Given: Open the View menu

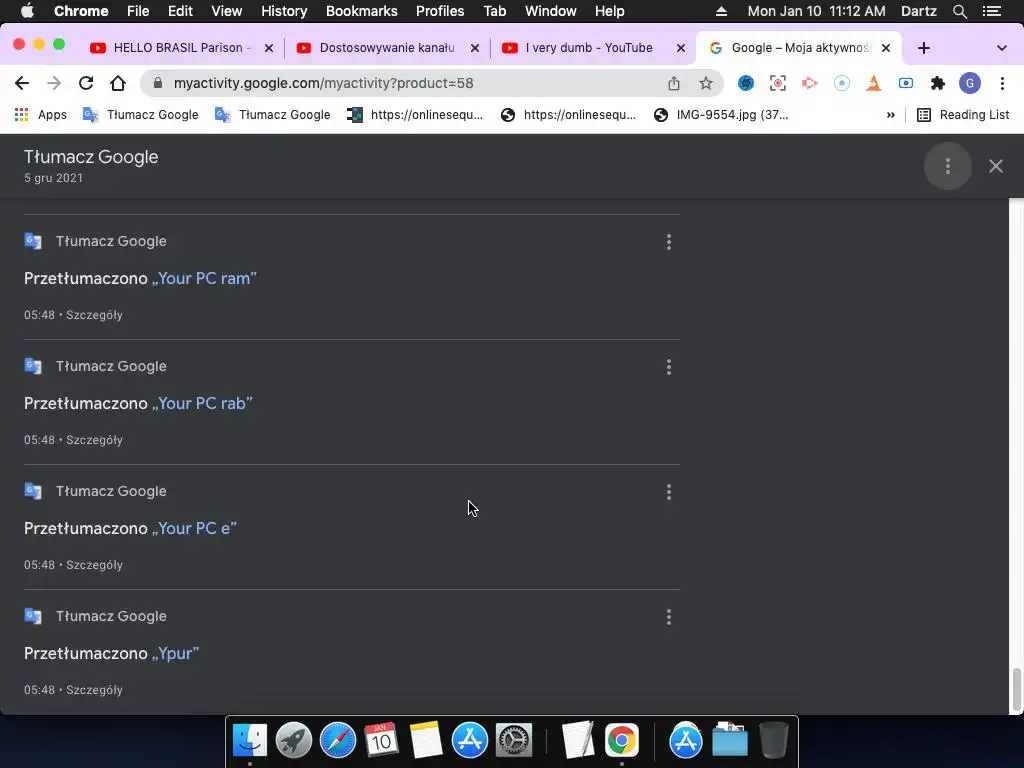Looking at the screenshot, I should coord(227,11).
